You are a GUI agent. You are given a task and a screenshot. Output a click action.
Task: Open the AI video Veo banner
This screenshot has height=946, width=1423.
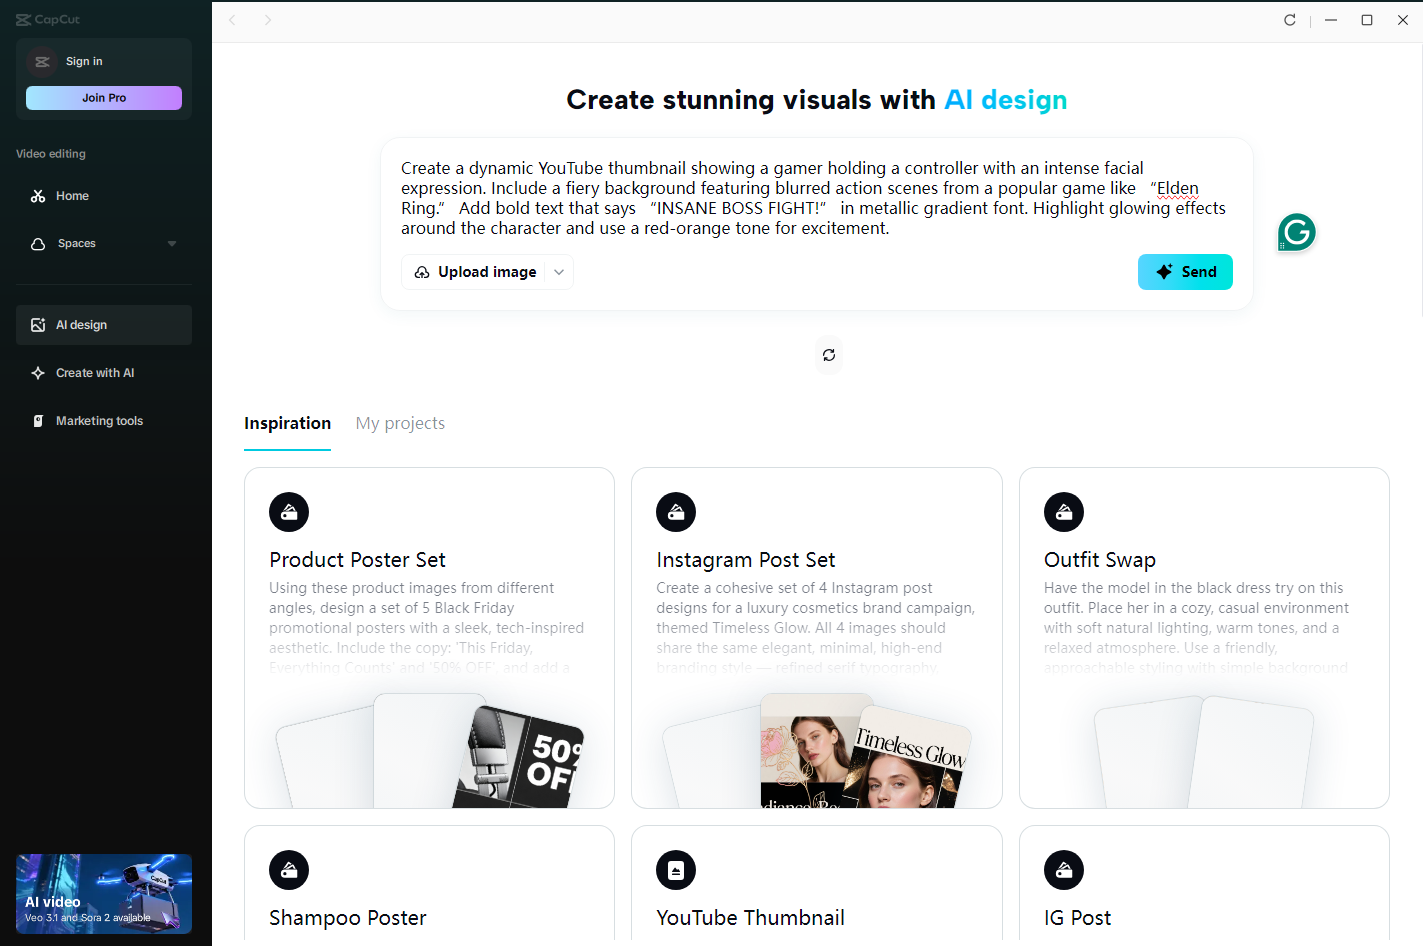[103, 893]
